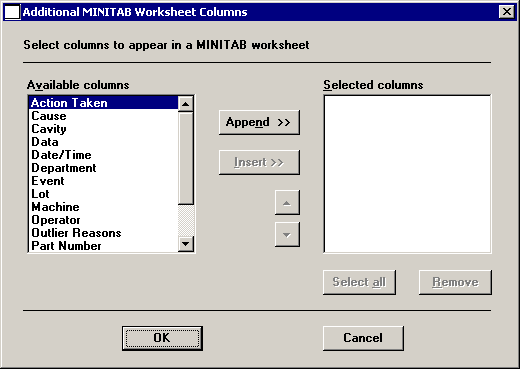Choose Operator in Available columns
Screen dimensions: 520x369
point(104,220)
